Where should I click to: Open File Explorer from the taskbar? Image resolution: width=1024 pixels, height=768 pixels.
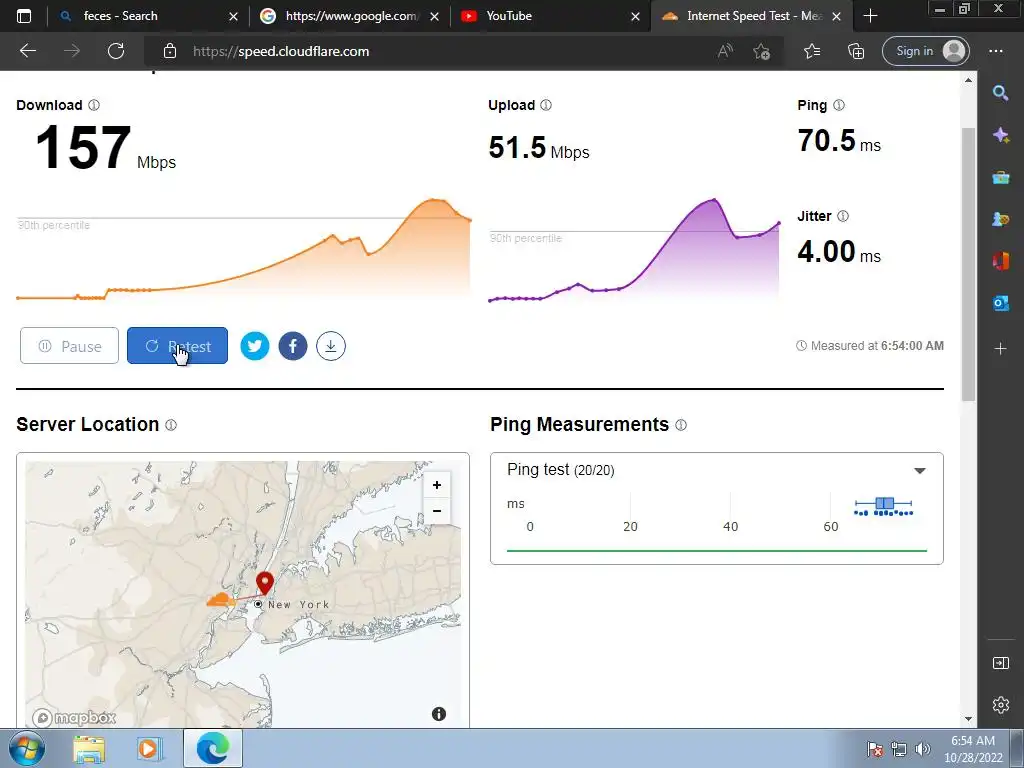pos(89,748)
